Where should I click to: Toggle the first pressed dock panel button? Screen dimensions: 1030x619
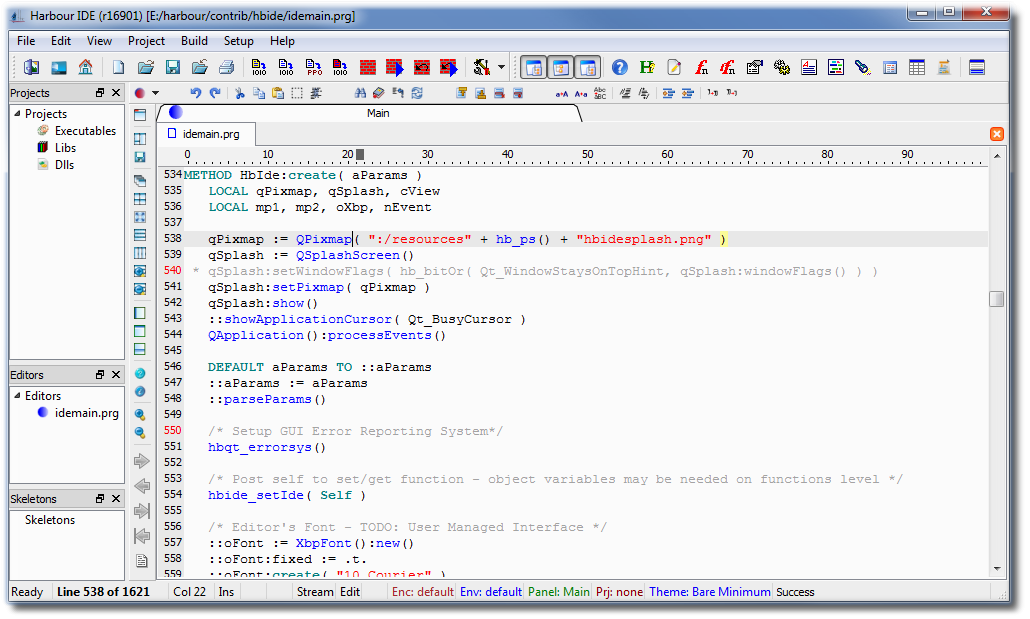535,68
